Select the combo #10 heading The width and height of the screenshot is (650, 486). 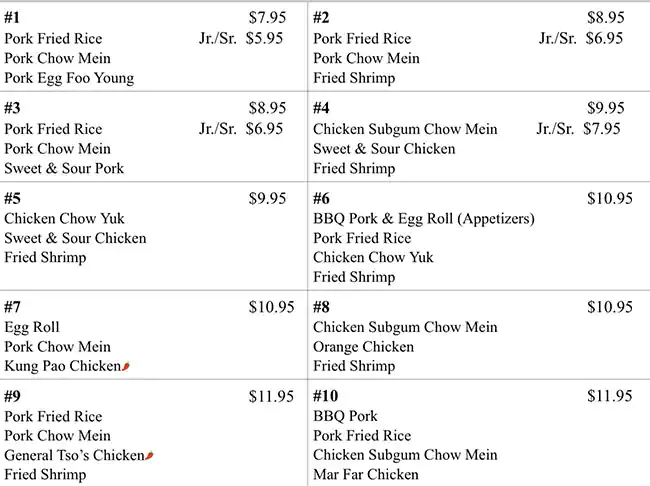pyautogui.click(x=327, y=396)
